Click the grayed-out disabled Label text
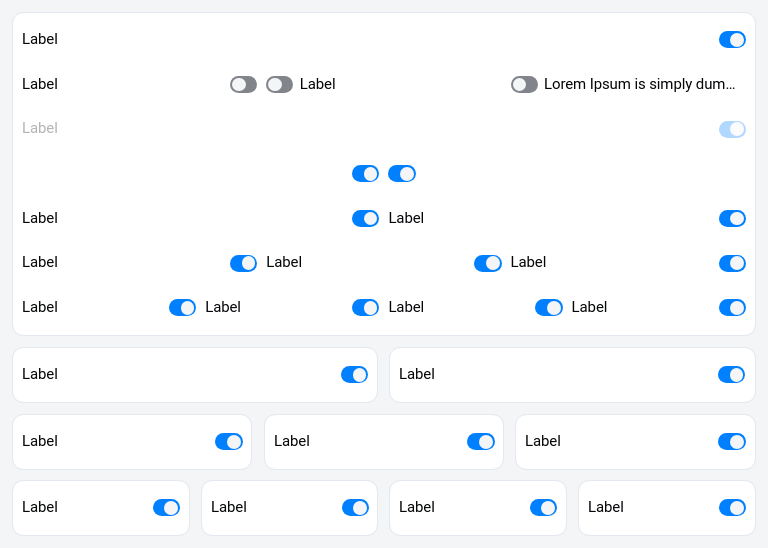The width and height of the screenshot is (768, 548). coord(40,128)
